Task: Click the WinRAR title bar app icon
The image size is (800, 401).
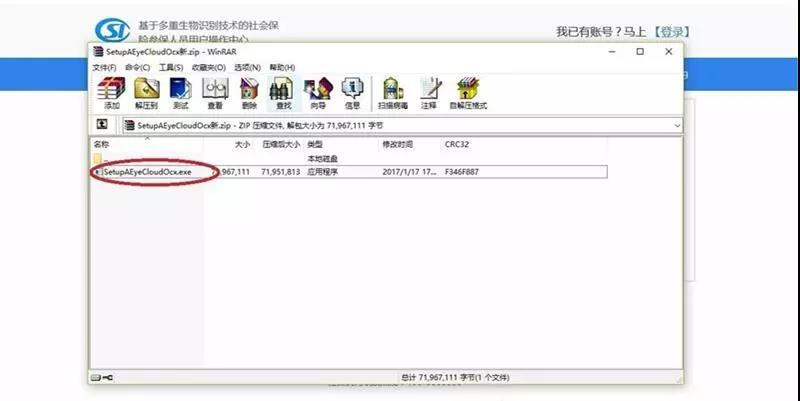Action: pyautogui.click(x=98, y=52)
